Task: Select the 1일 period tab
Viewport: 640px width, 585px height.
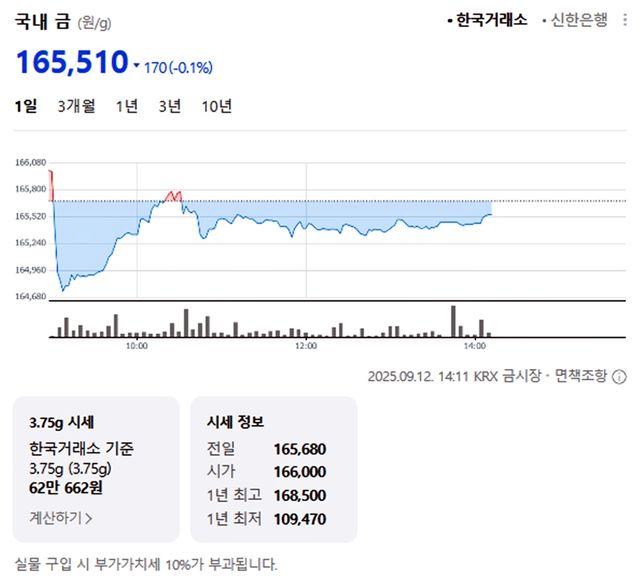Action: (26, 107)
